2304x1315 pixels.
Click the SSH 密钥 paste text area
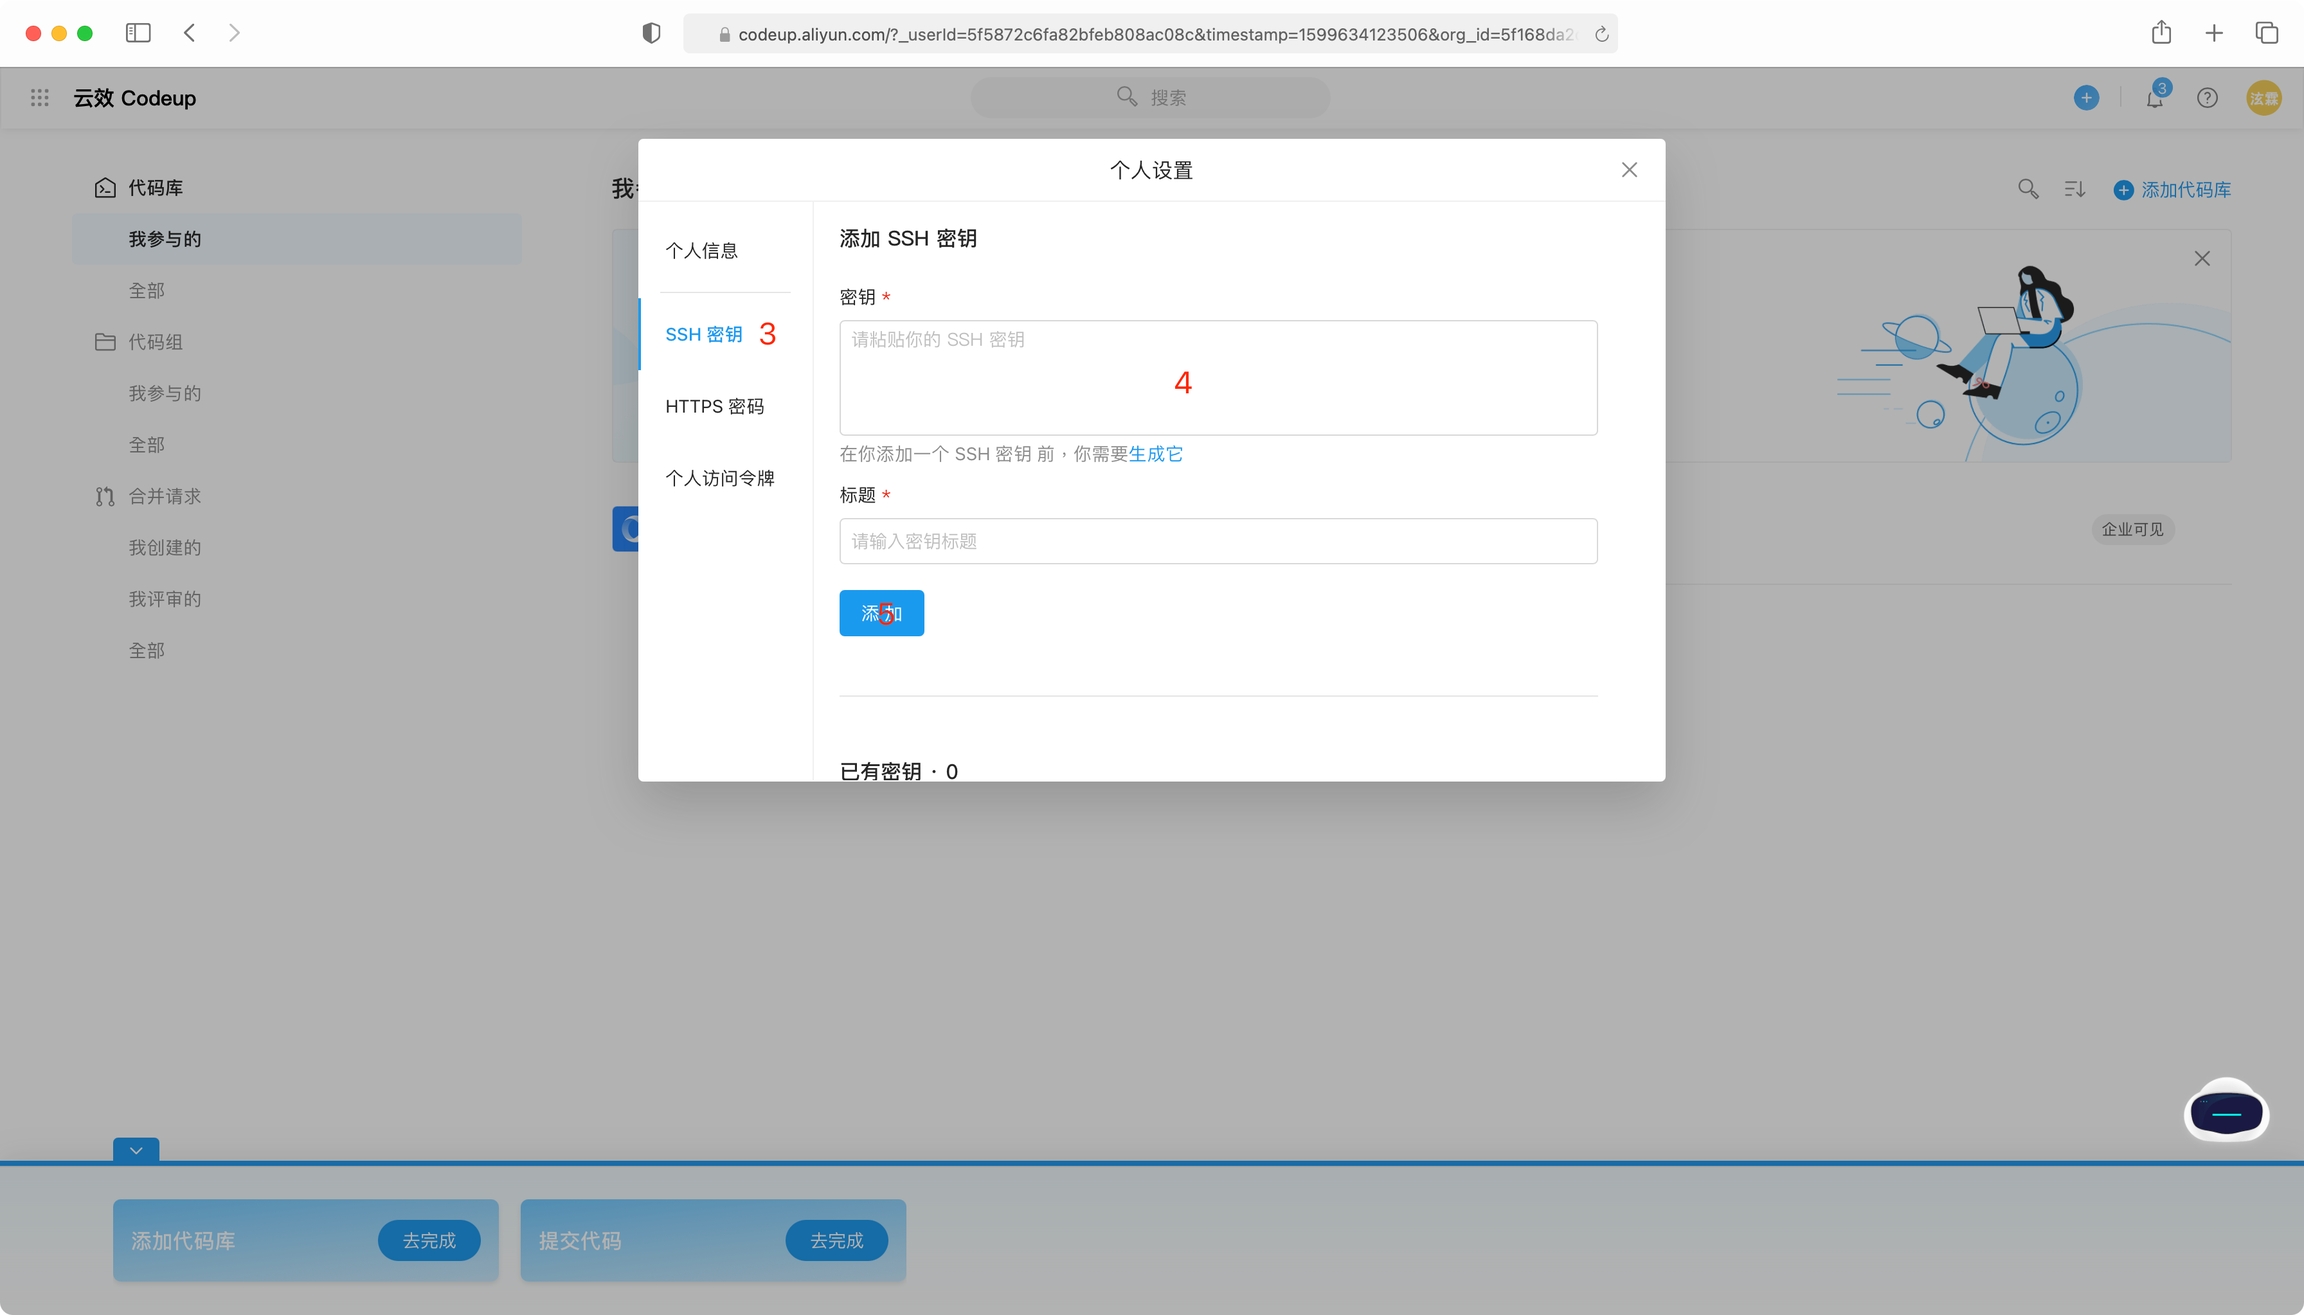pyautogui.click(x=1217, y=378)
